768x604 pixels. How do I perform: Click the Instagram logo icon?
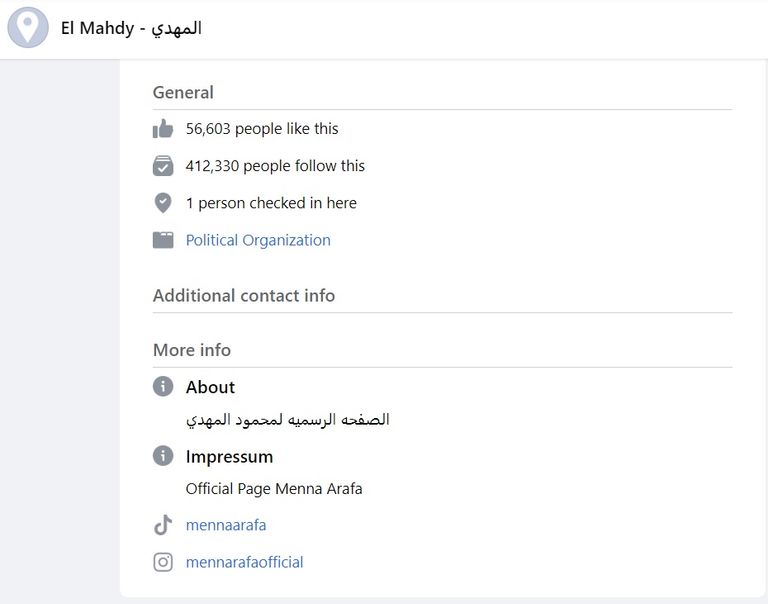(x=163, y=562)
